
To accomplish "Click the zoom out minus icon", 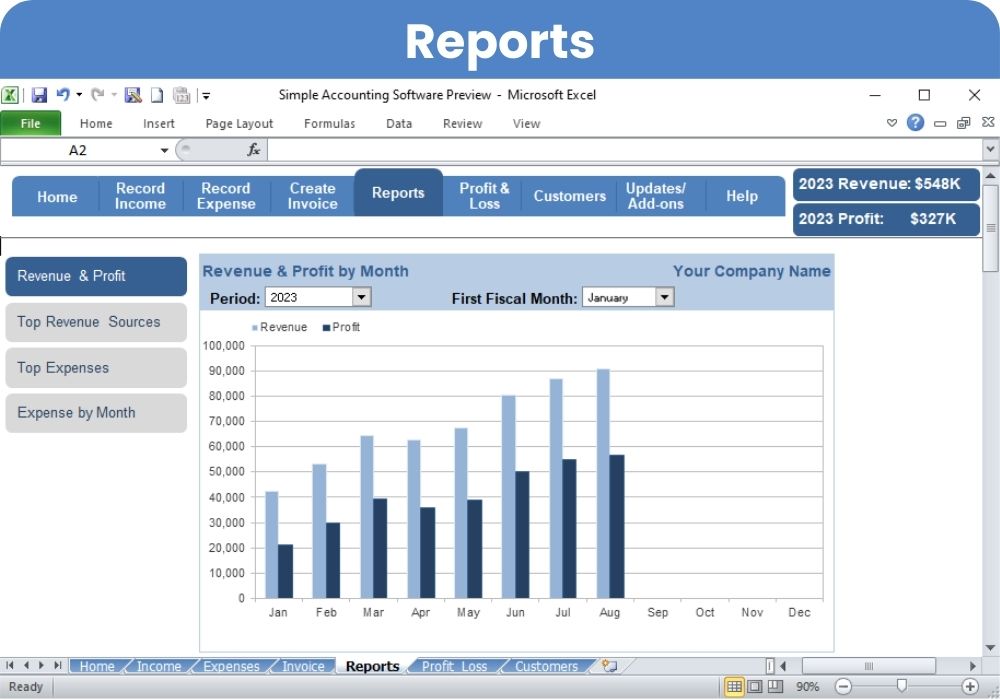I will coord(843,687).
